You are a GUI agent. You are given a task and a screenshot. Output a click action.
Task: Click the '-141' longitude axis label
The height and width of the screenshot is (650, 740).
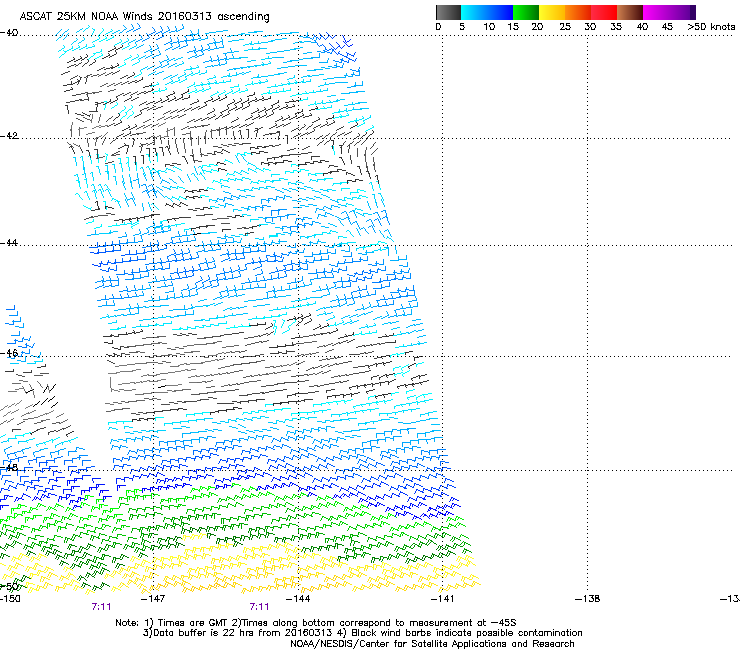[x=443, y=599]
